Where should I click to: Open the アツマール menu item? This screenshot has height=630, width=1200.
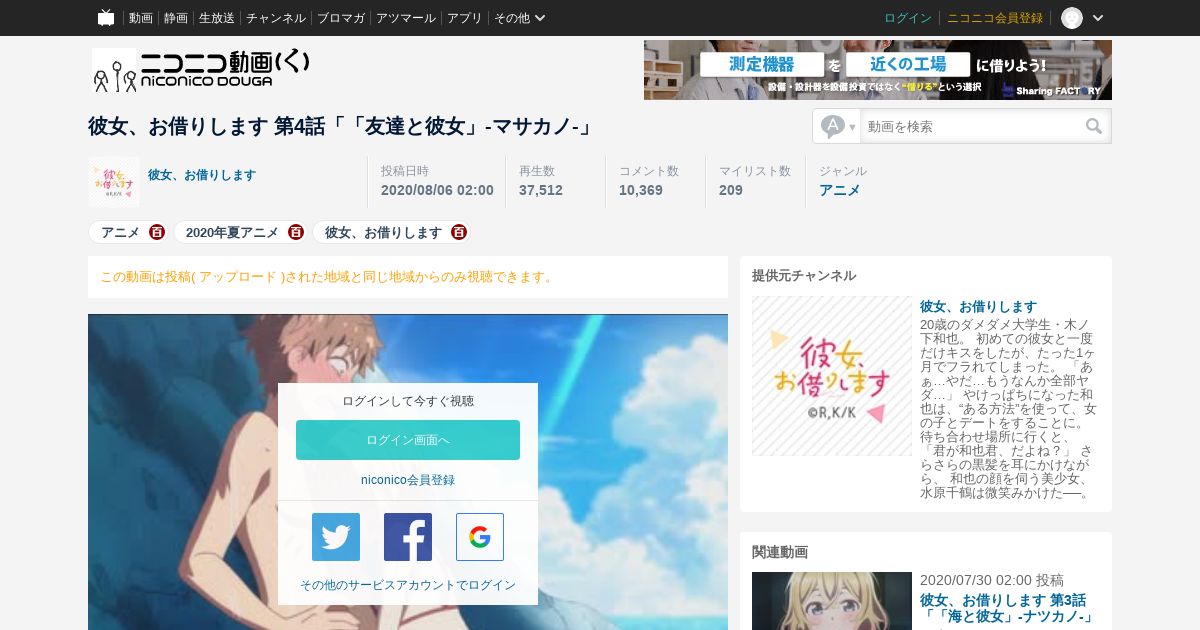point(406,18)
